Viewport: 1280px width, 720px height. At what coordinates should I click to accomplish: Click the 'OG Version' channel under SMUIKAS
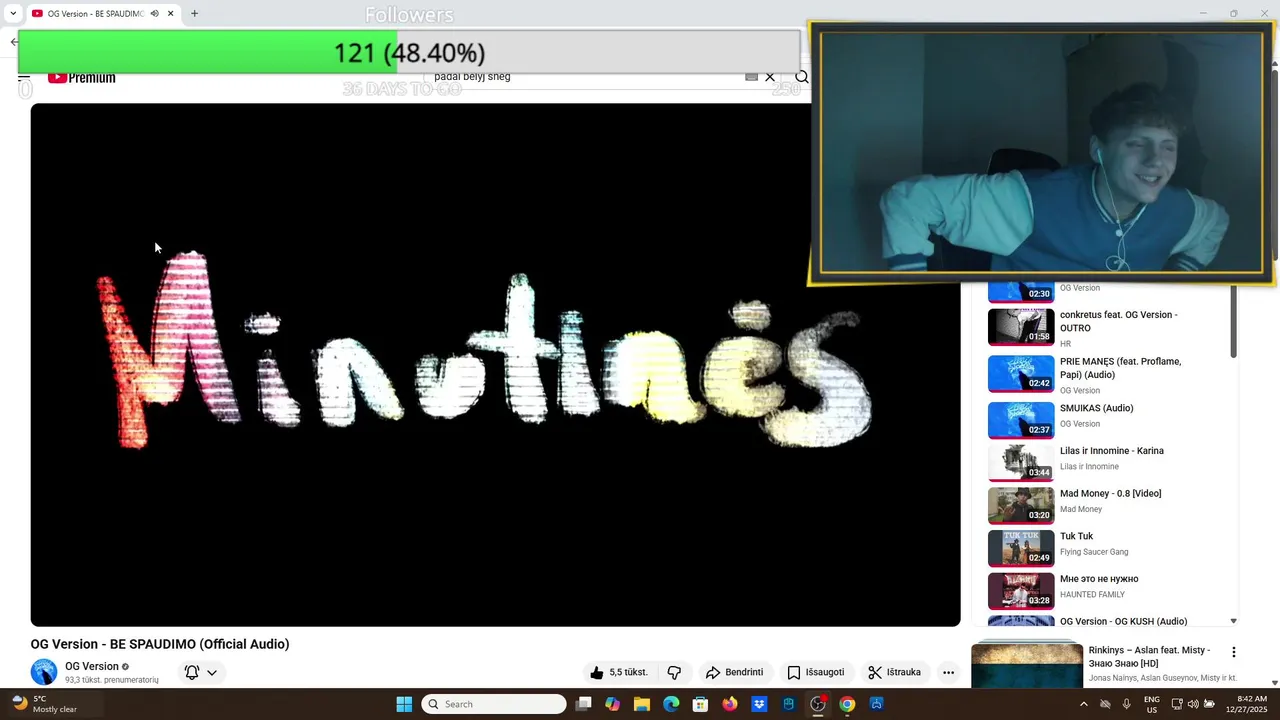point(1080,424)
